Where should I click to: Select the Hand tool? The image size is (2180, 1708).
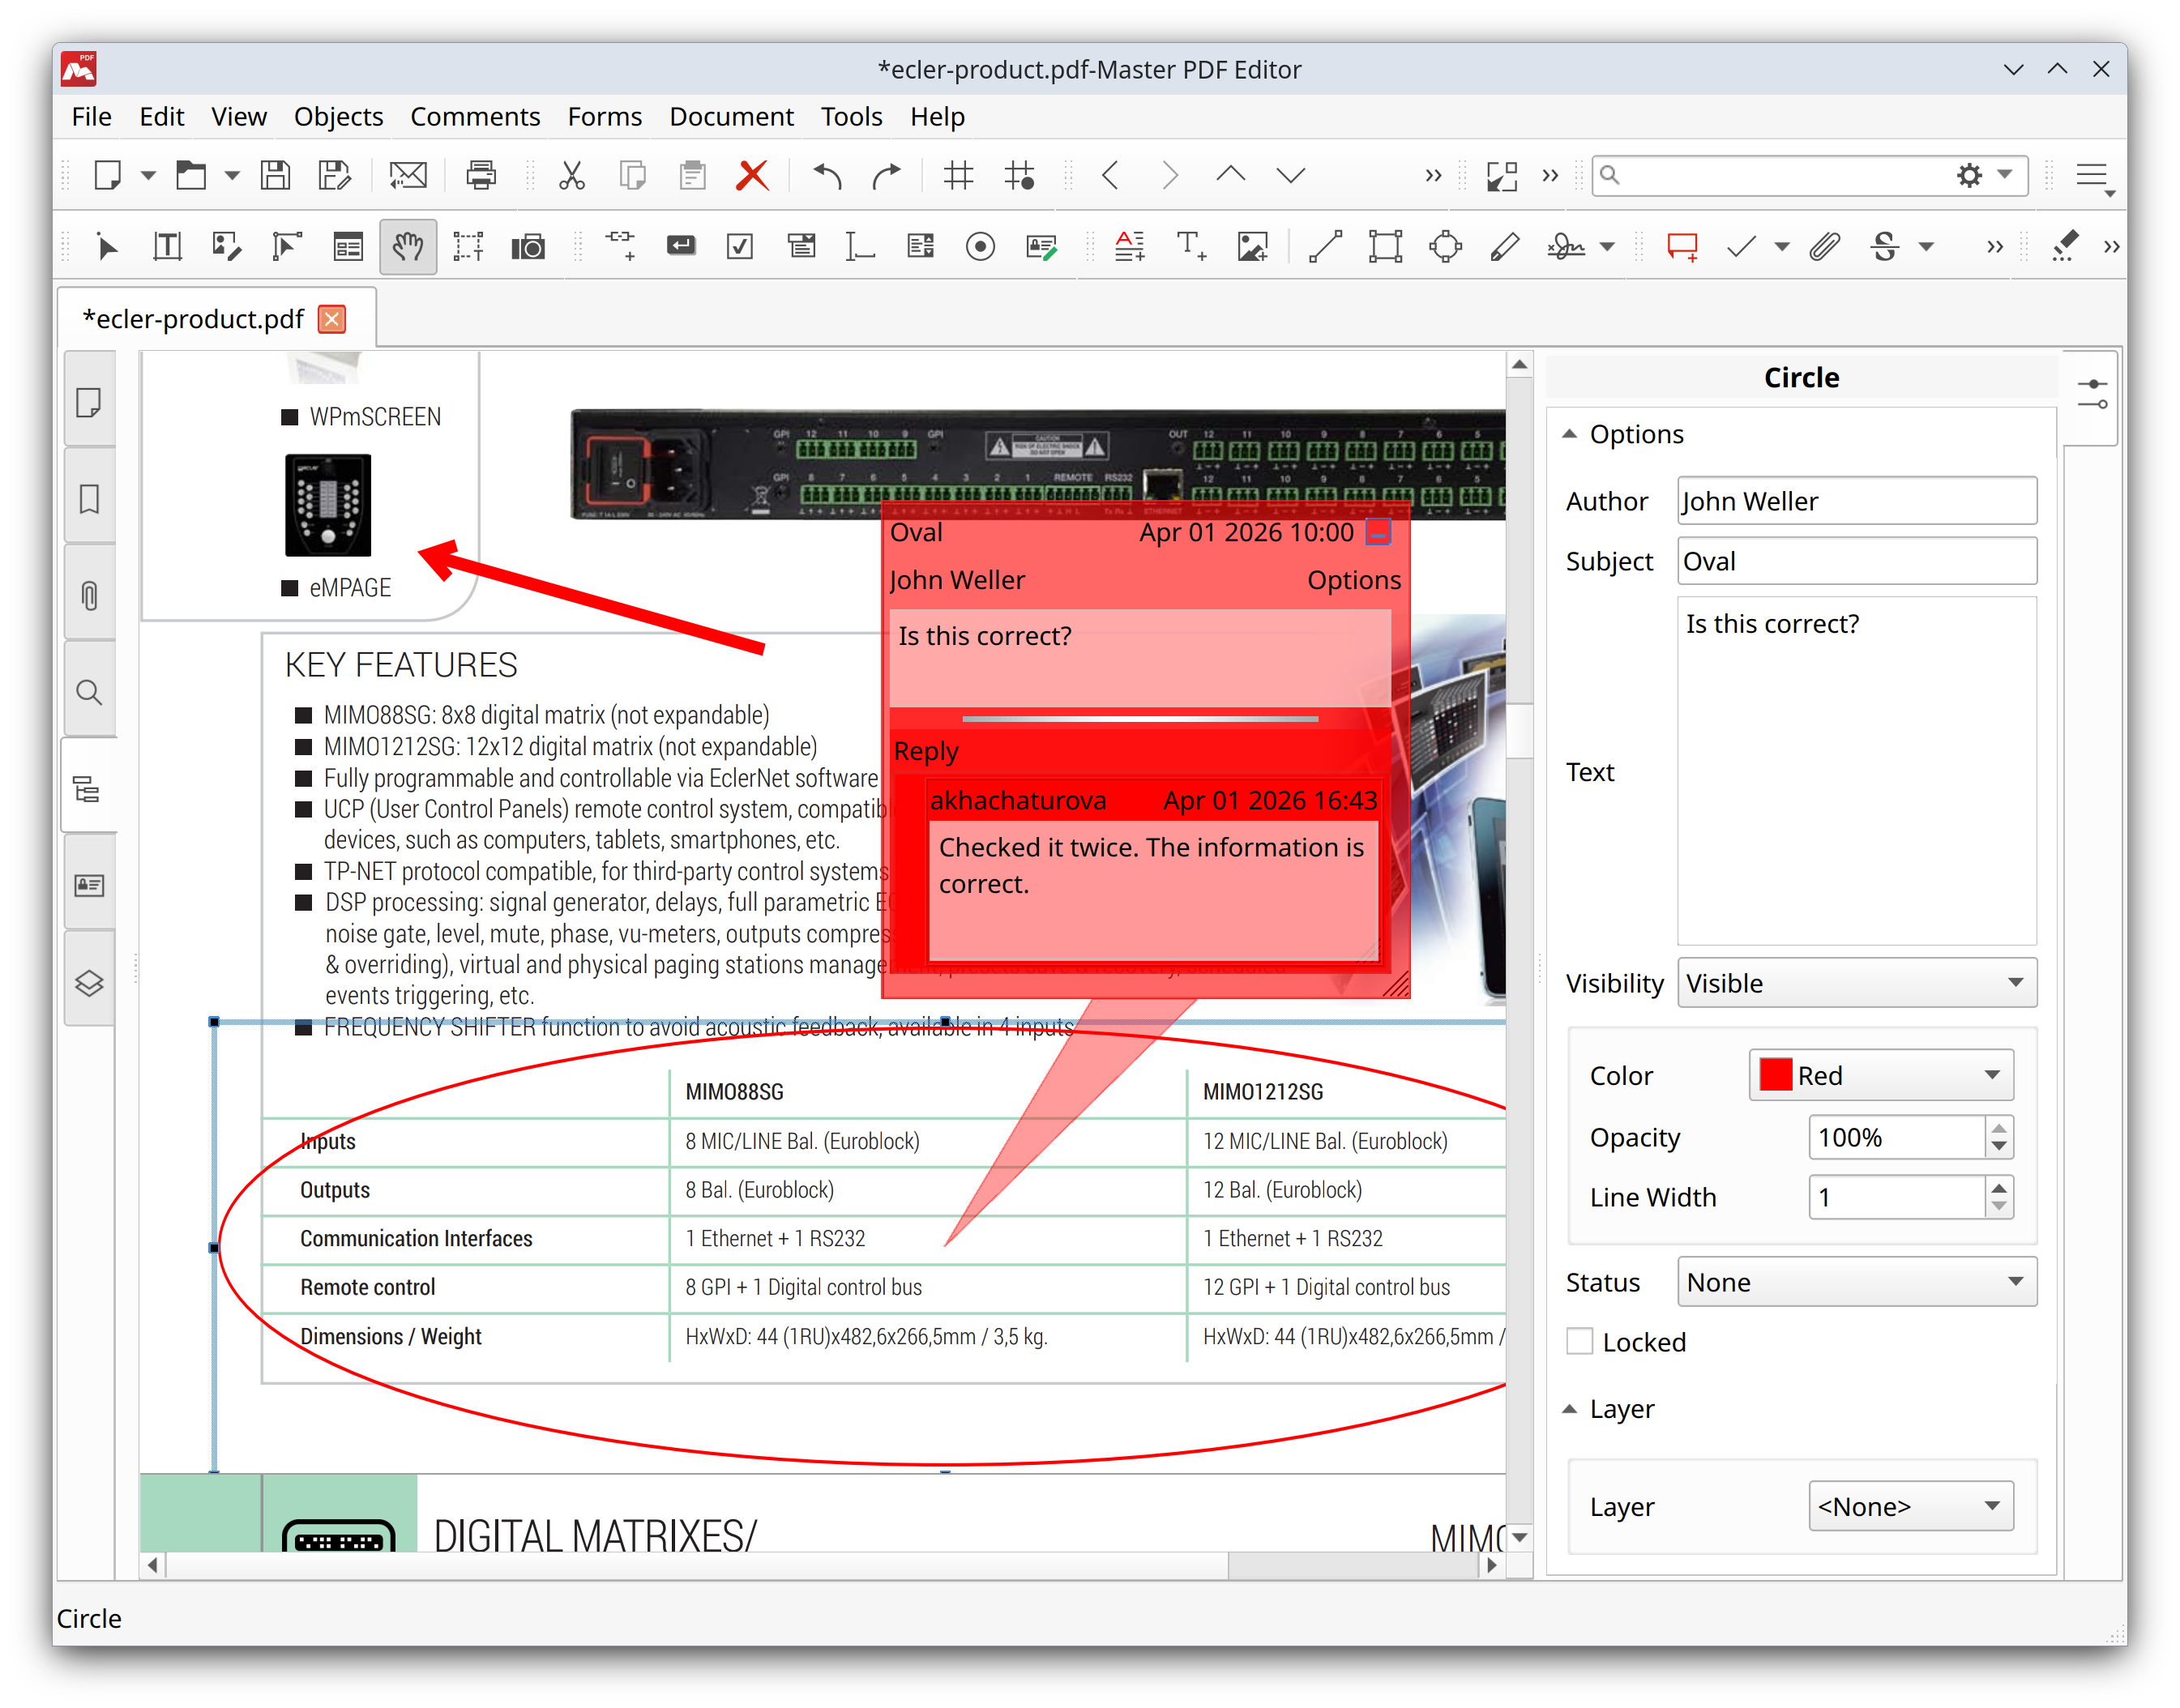click(x=407, y=246)
